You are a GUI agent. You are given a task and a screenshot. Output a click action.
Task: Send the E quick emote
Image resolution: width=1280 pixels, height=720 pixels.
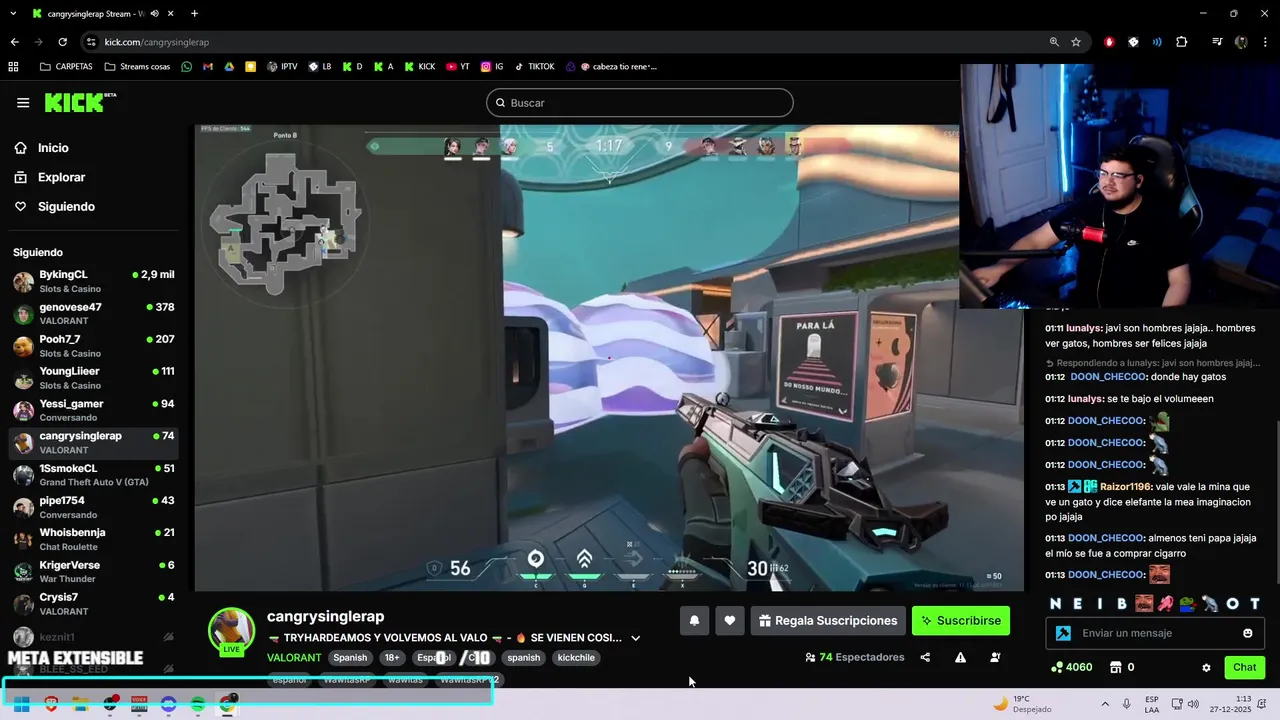pyautogui.click(x=1078, y=604)
